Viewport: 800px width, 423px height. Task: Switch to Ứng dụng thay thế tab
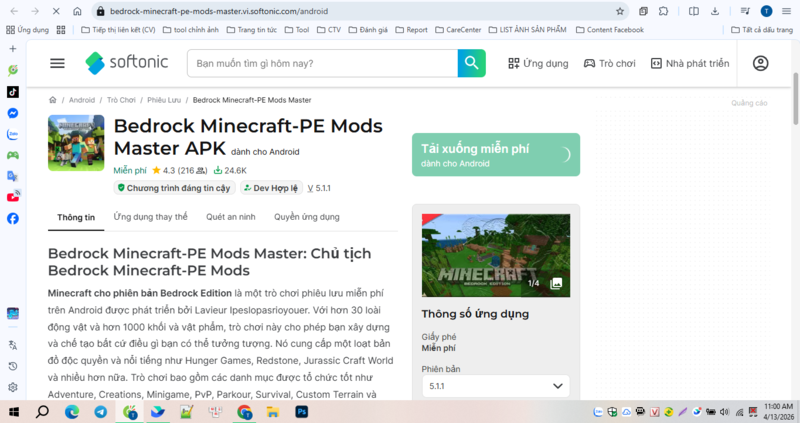(x=151, y=217)
